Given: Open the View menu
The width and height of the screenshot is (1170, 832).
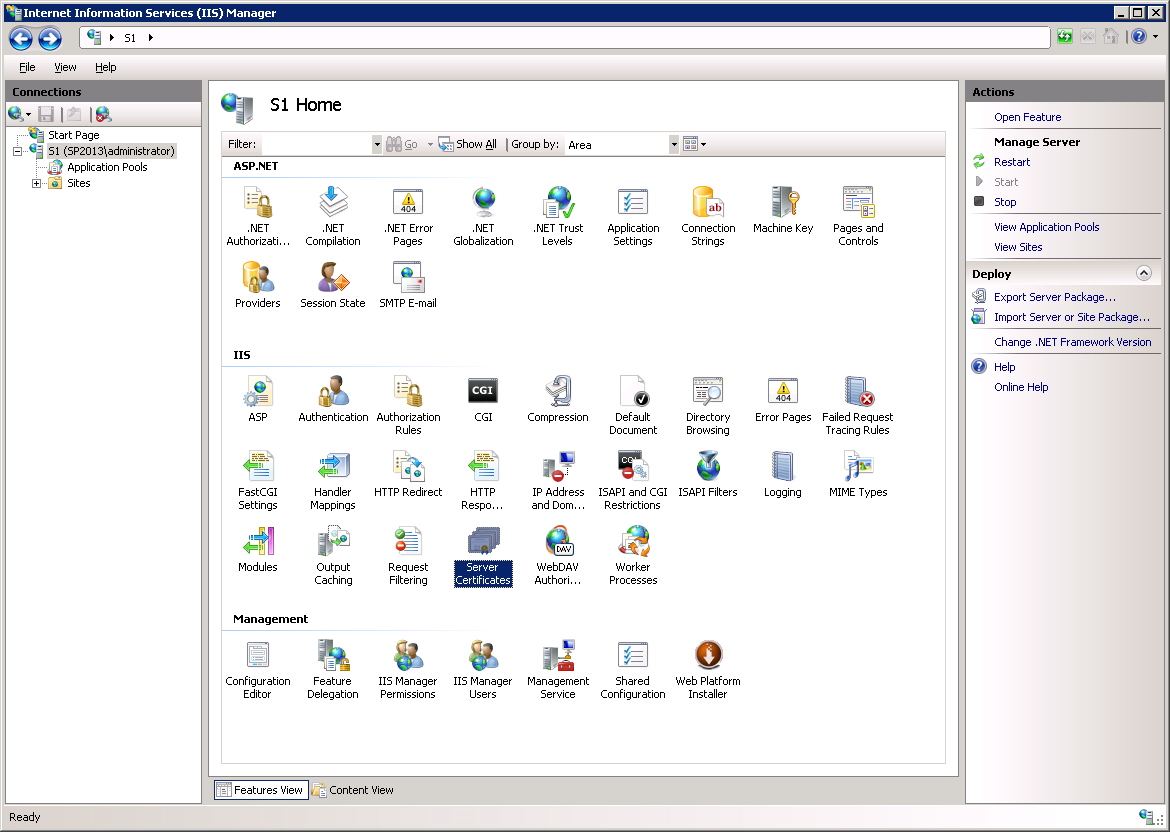Looking at the screenshot, I should click(64, 67).
